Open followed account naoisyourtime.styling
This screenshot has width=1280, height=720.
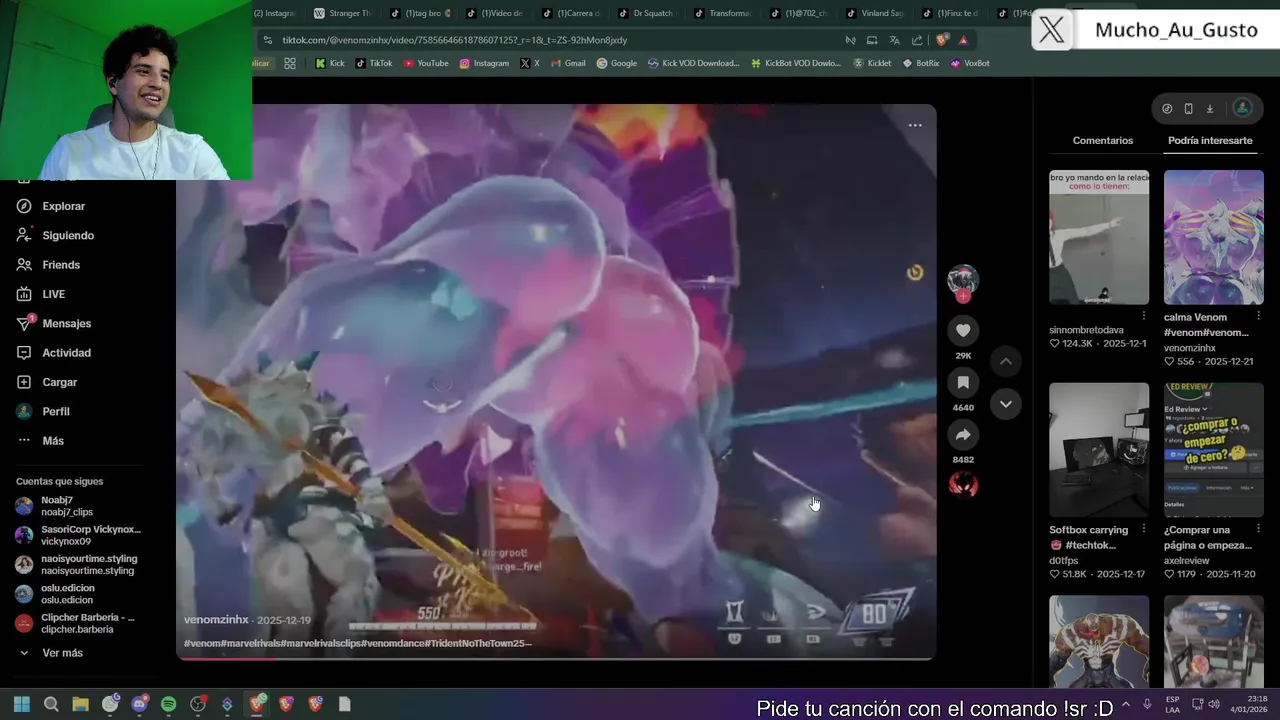point(76,565)
